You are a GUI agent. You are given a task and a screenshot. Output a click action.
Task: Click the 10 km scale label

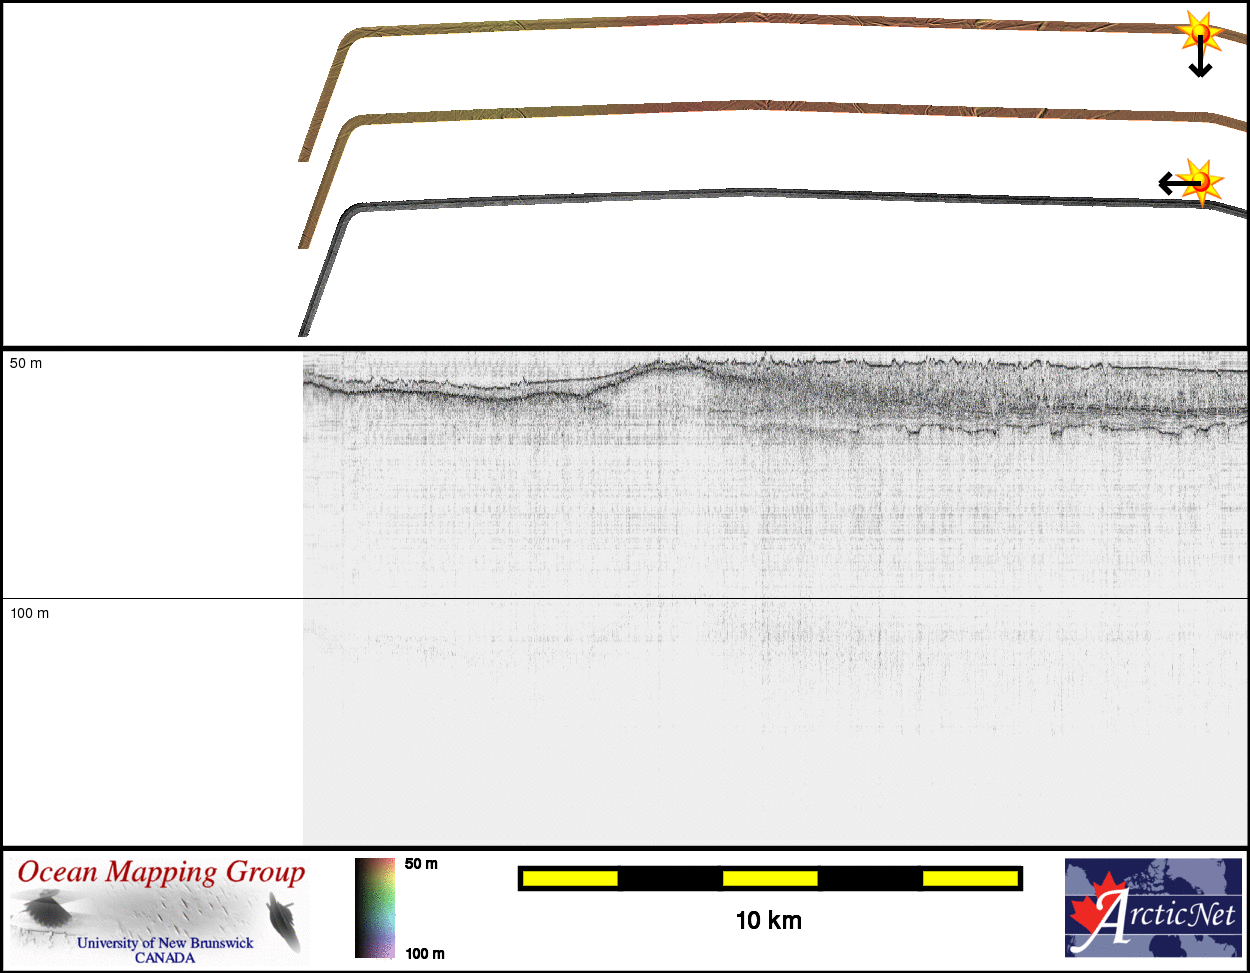(x=768, y=921)
